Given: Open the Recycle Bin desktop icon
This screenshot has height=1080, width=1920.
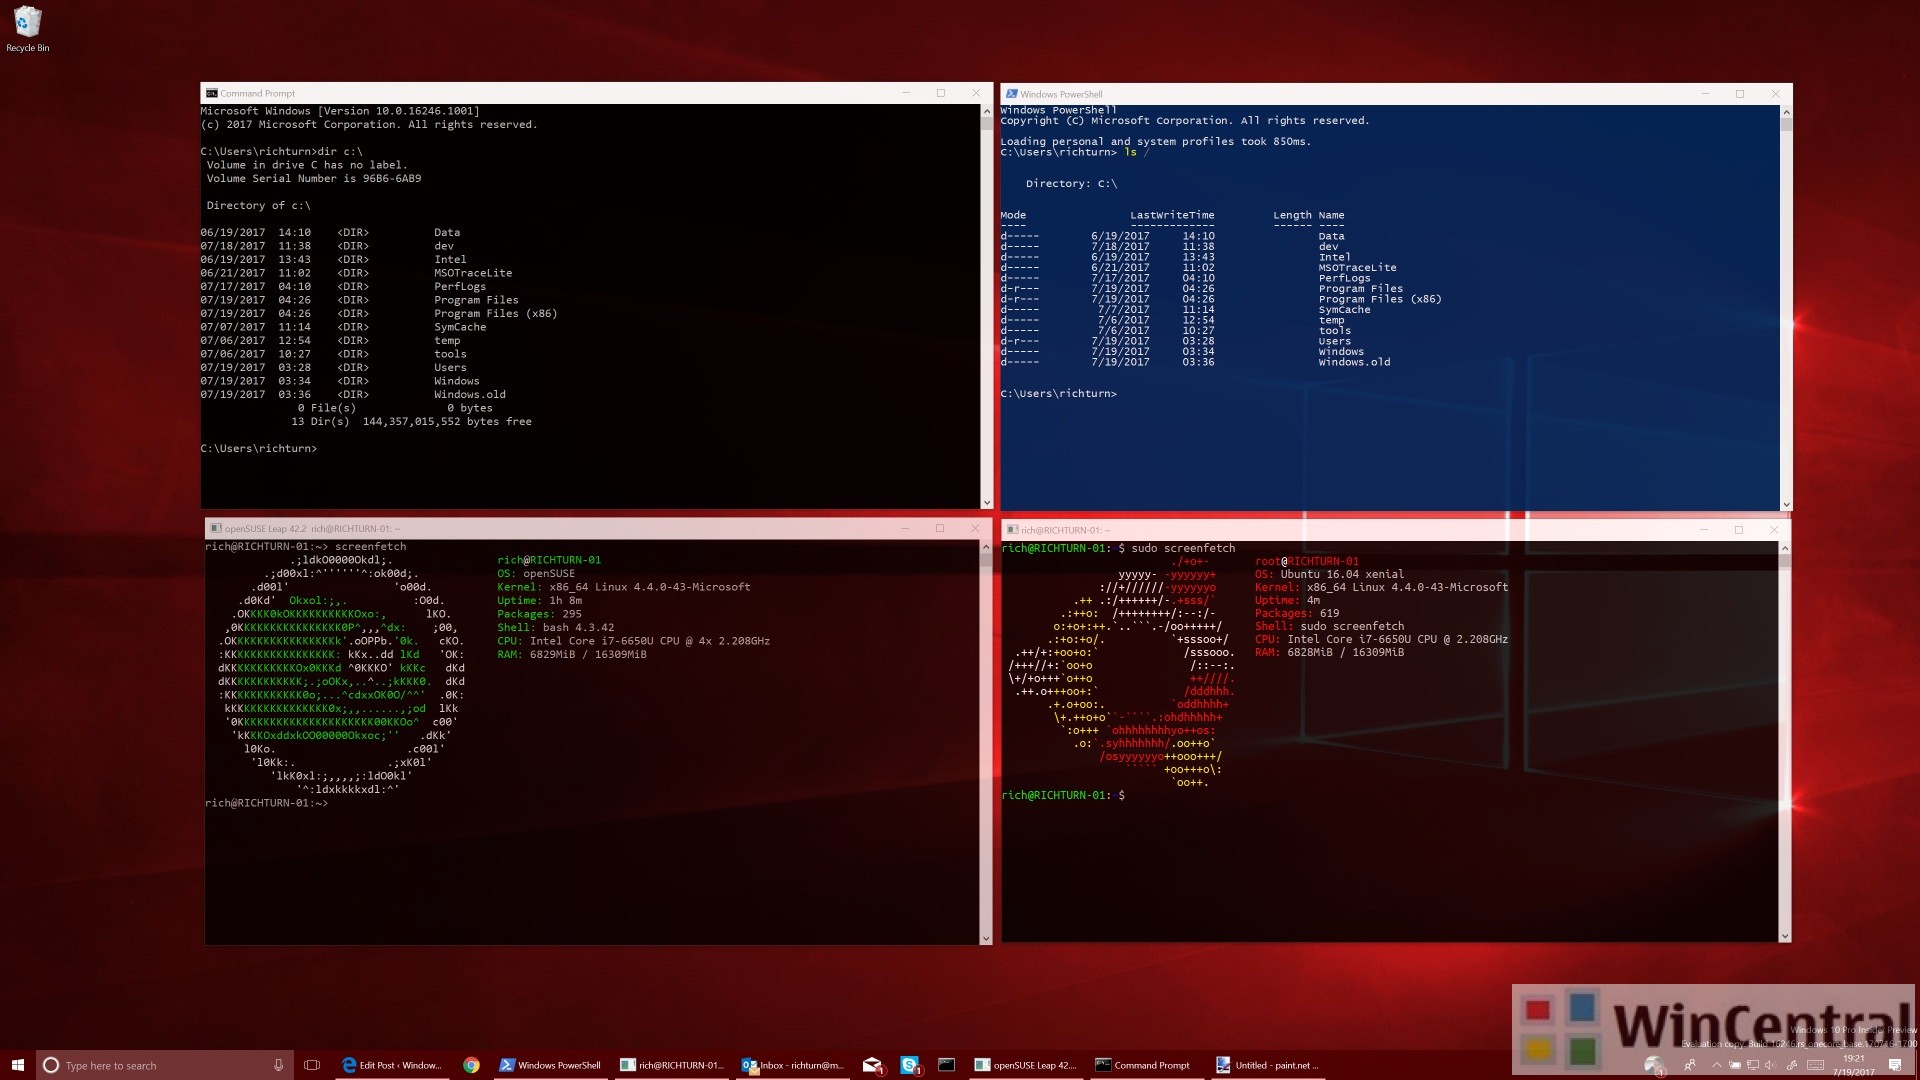Looking at the screenshot, I should pos(27,29).
